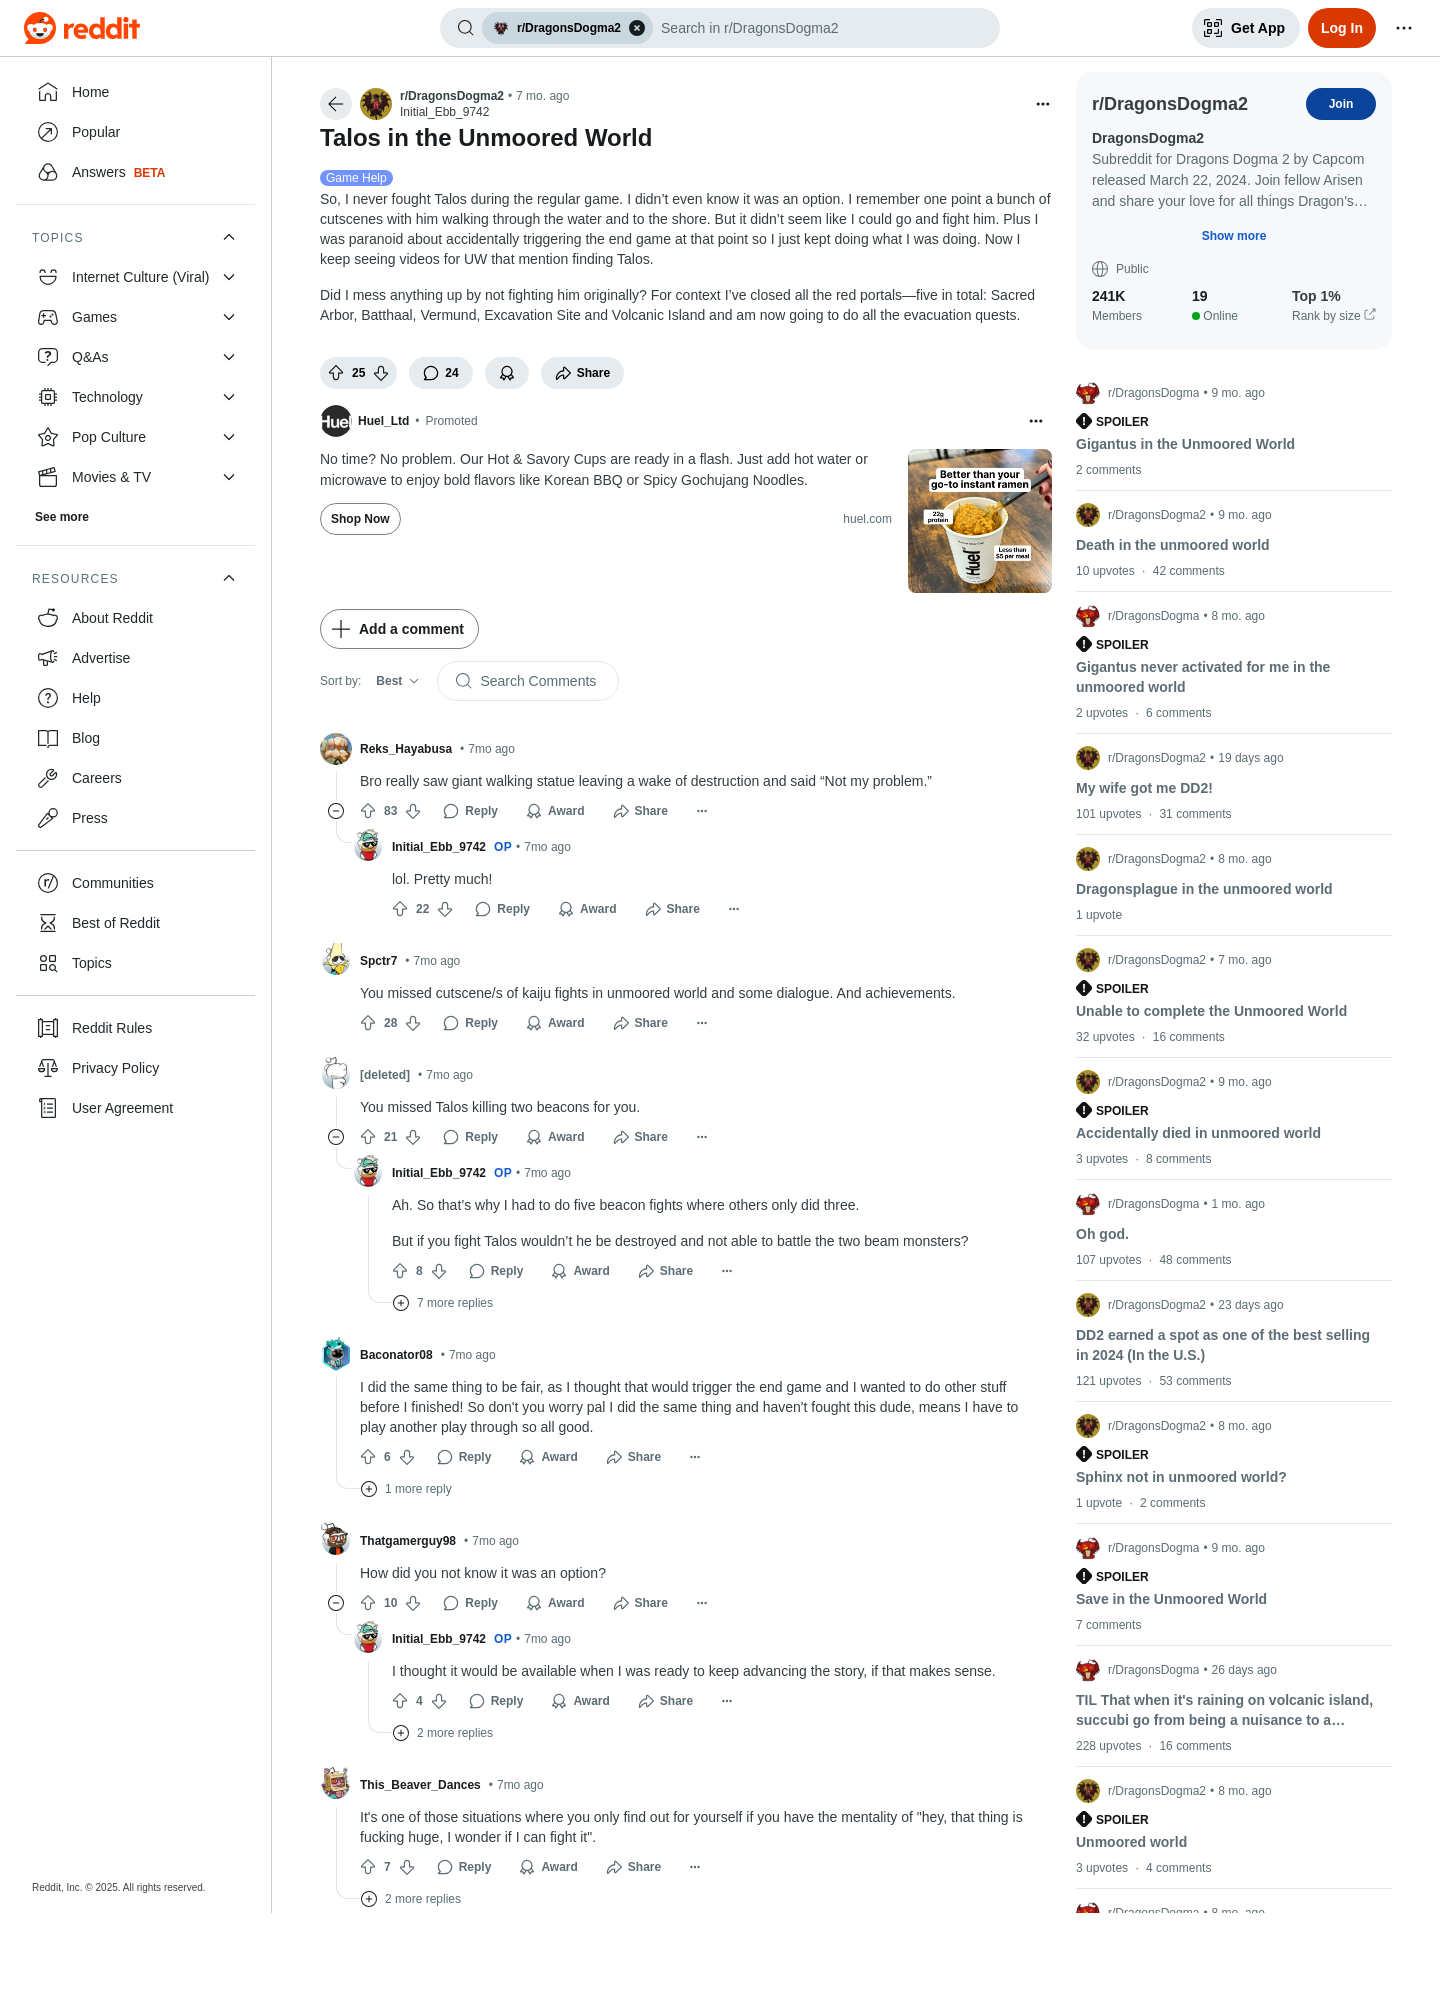Downvote the main post
Viewport: 1440px width, 2000px height.
pyautogui.click(x=381, y=373)
